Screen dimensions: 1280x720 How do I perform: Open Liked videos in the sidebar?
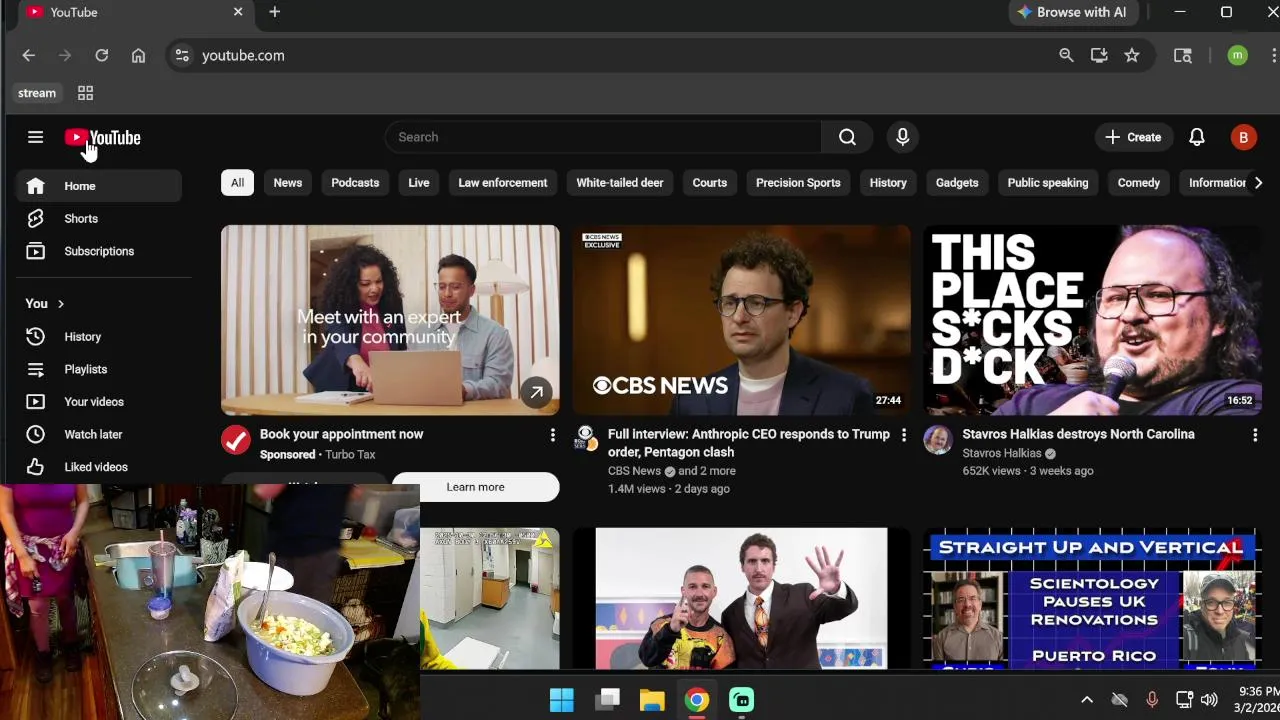98,467
